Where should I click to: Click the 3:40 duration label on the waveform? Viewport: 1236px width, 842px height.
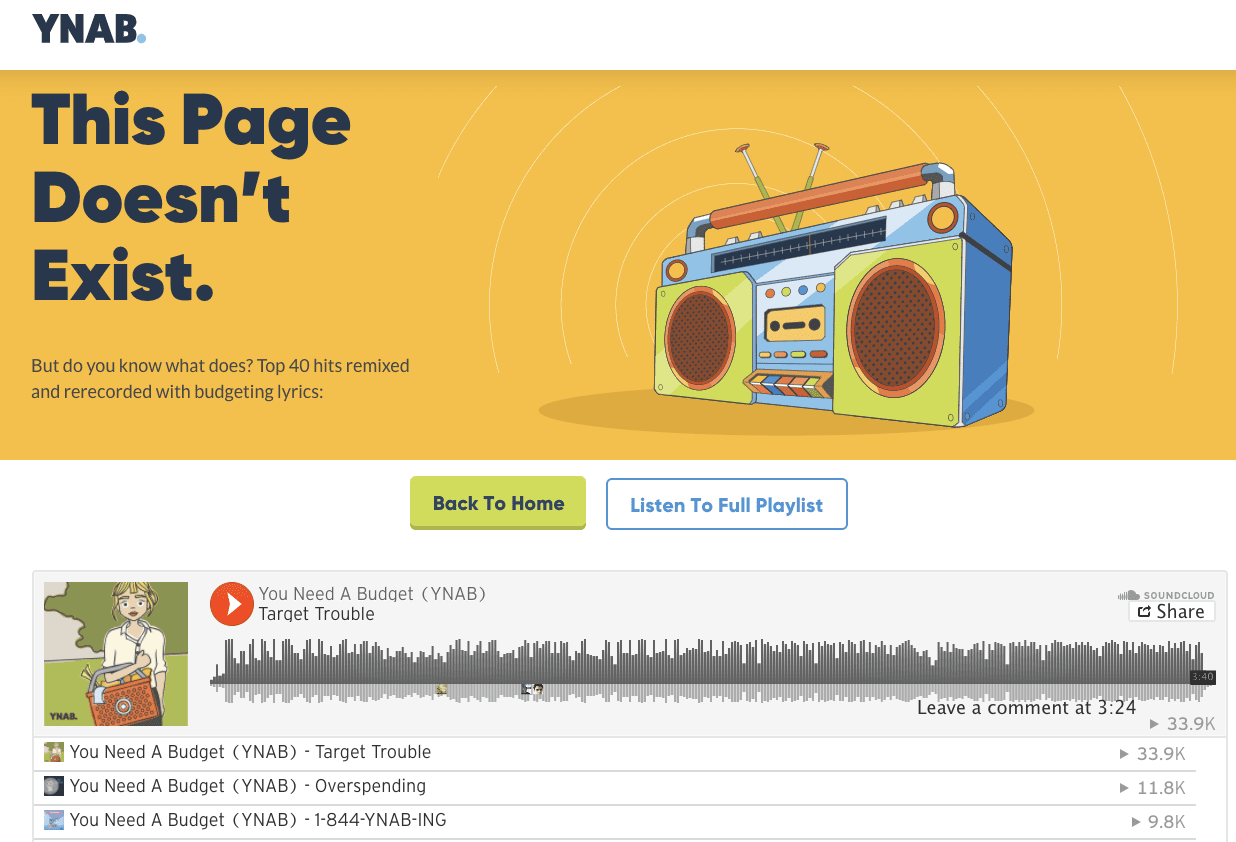1202,677
